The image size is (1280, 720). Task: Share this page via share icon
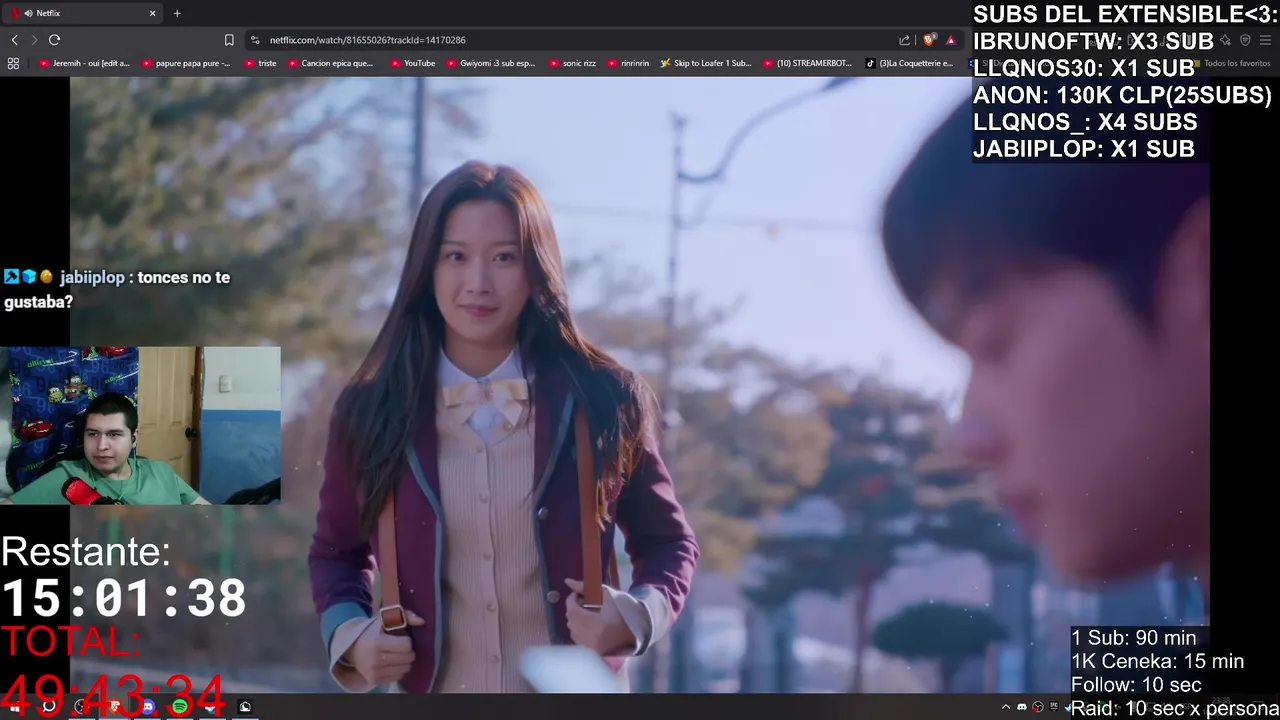(x=904, y=40)
